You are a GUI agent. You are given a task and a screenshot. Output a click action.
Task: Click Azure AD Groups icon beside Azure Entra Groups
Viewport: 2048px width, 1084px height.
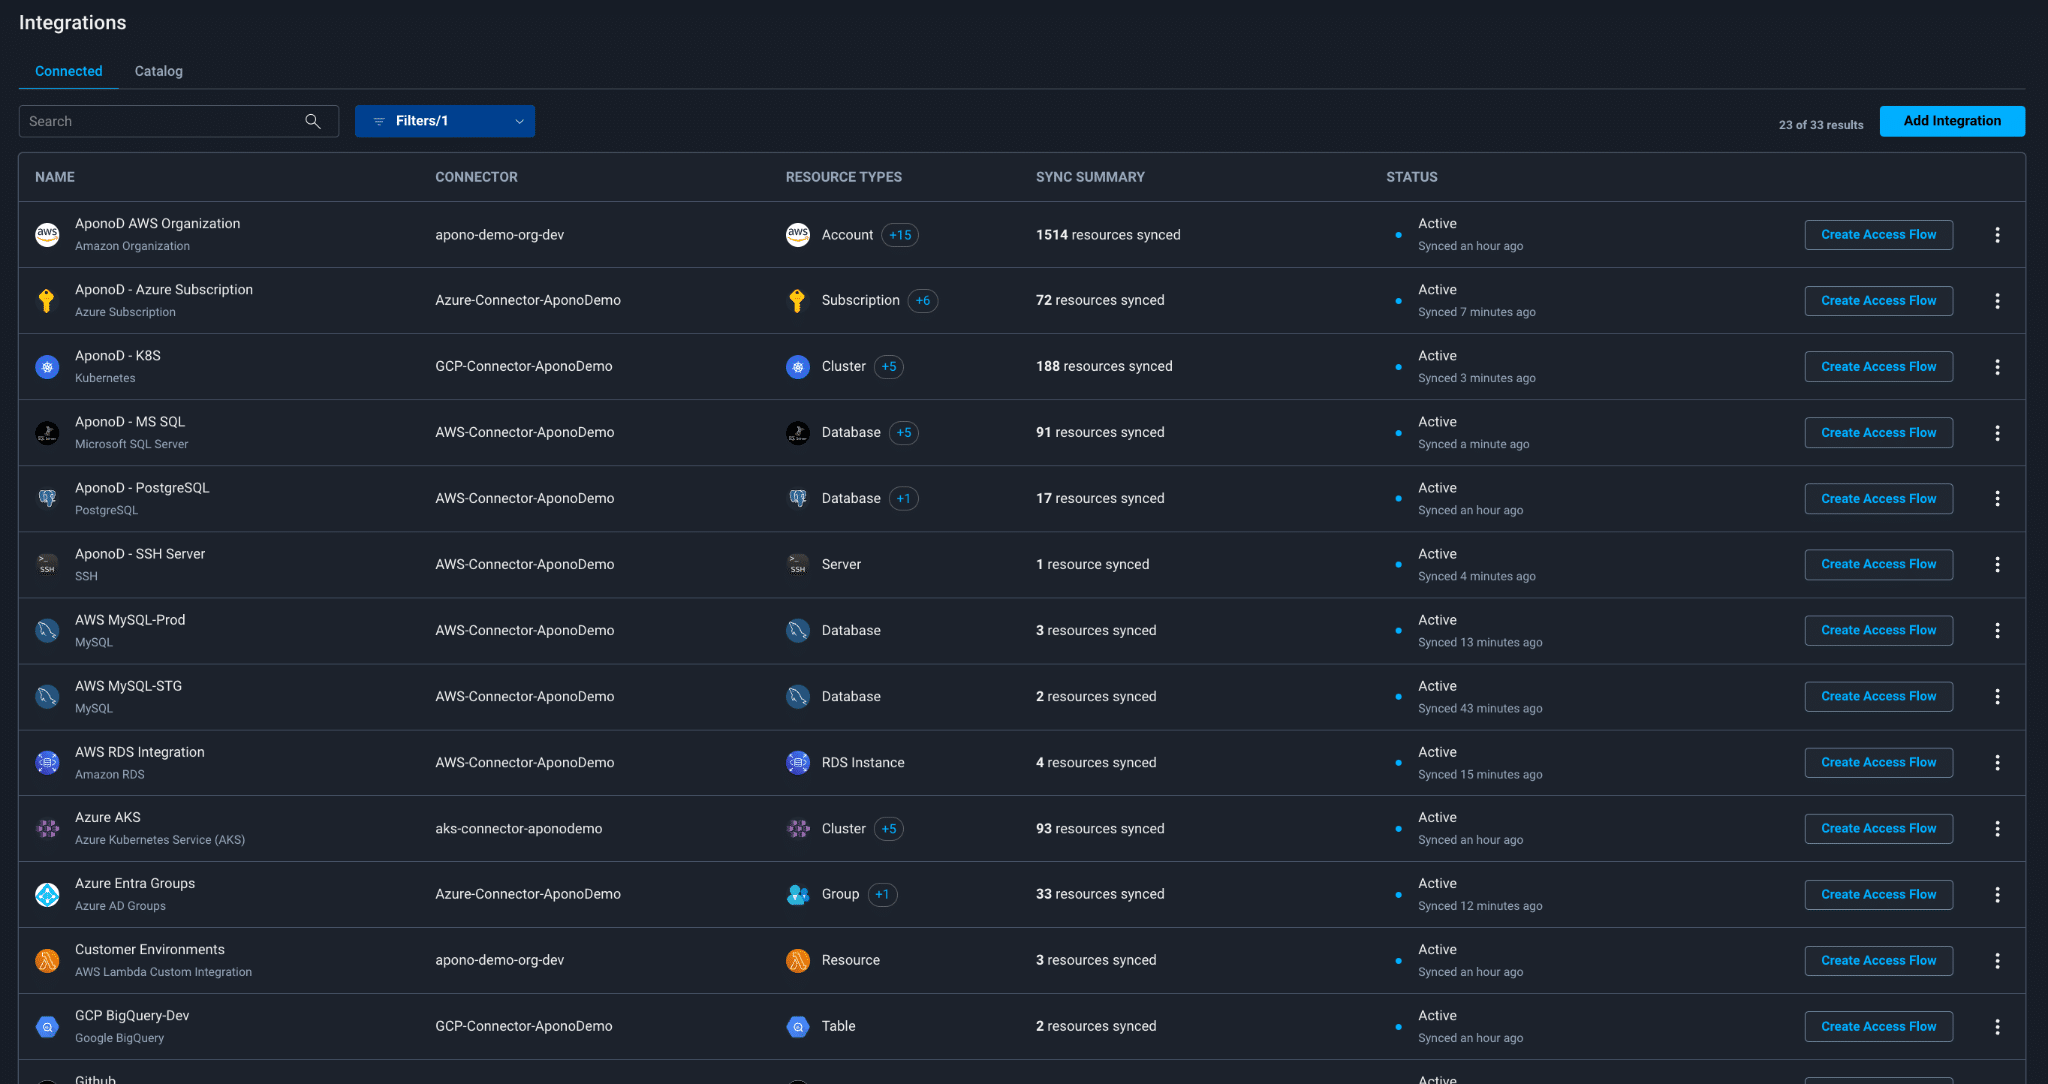click(47, 895)
